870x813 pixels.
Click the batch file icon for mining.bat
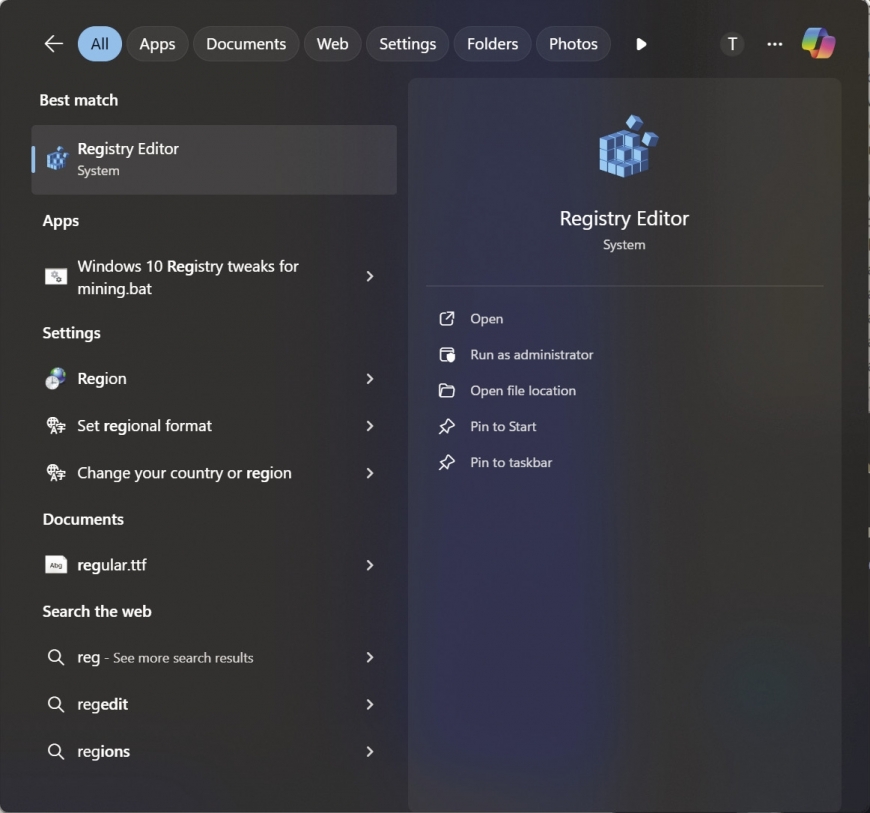pos(56,276)
